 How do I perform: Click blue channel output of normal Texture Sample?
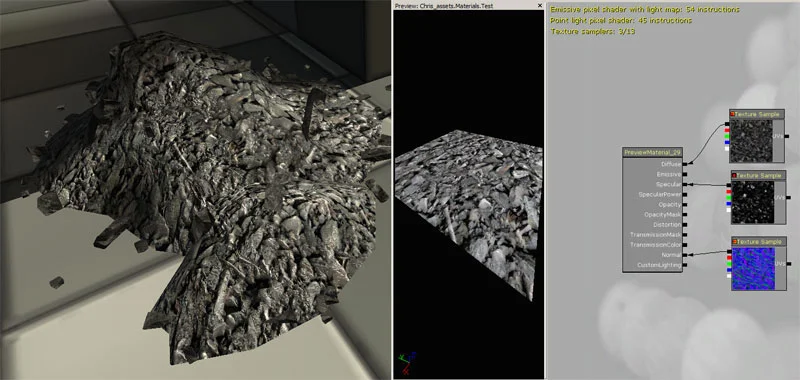click(x=729, y=270)
